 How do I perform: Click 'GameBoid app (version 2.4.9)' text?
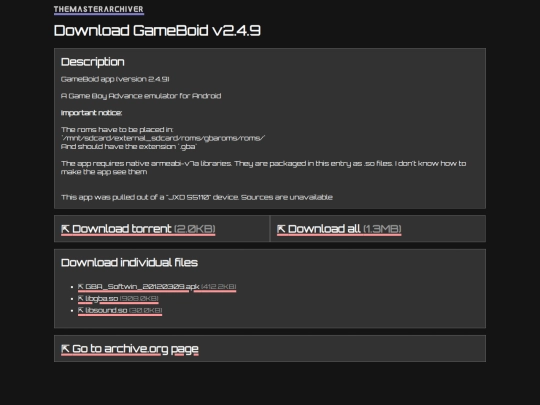tap(115, 79)
